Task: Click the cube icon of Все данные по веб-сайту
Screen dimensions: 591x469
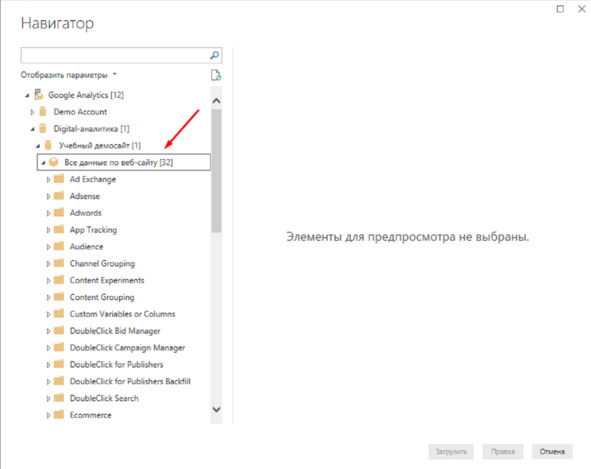Action: pyautogui.click(x=54, y=162)
